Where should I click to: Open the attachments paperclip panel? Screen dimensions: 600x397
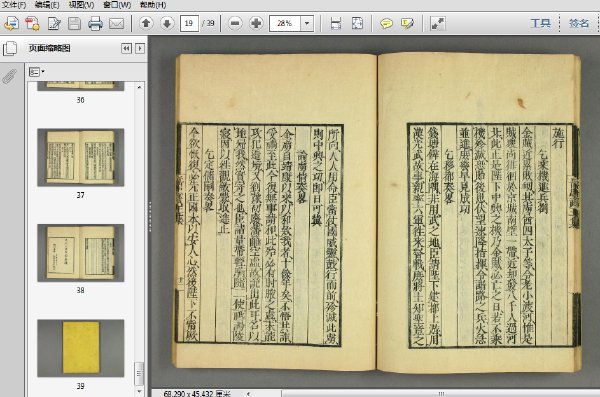pyautogui.click(x=9, y=76)
